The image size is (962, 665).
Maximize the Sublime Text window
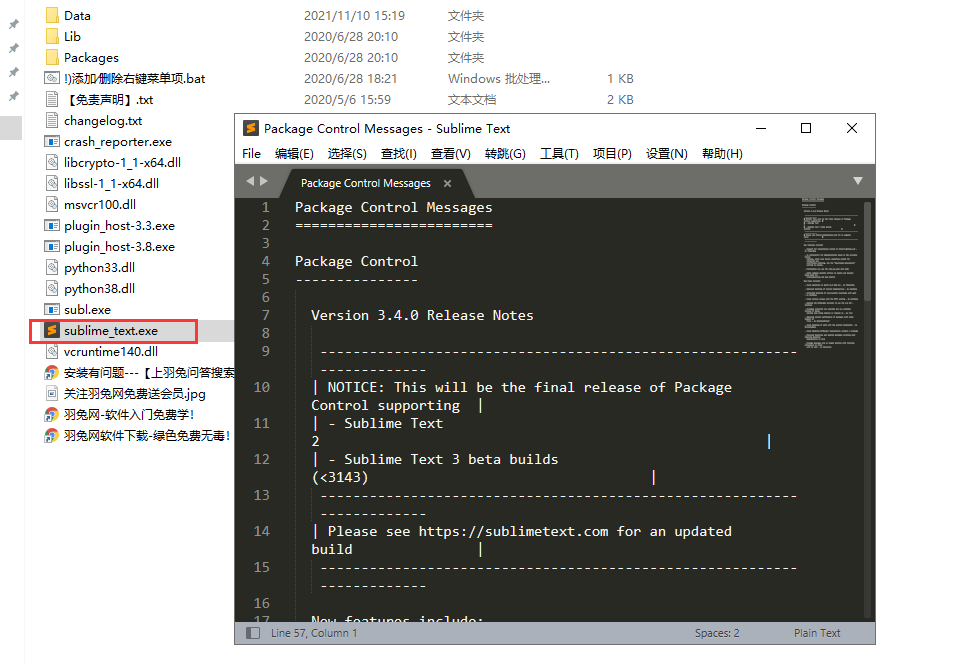click(x=806, y=128)
